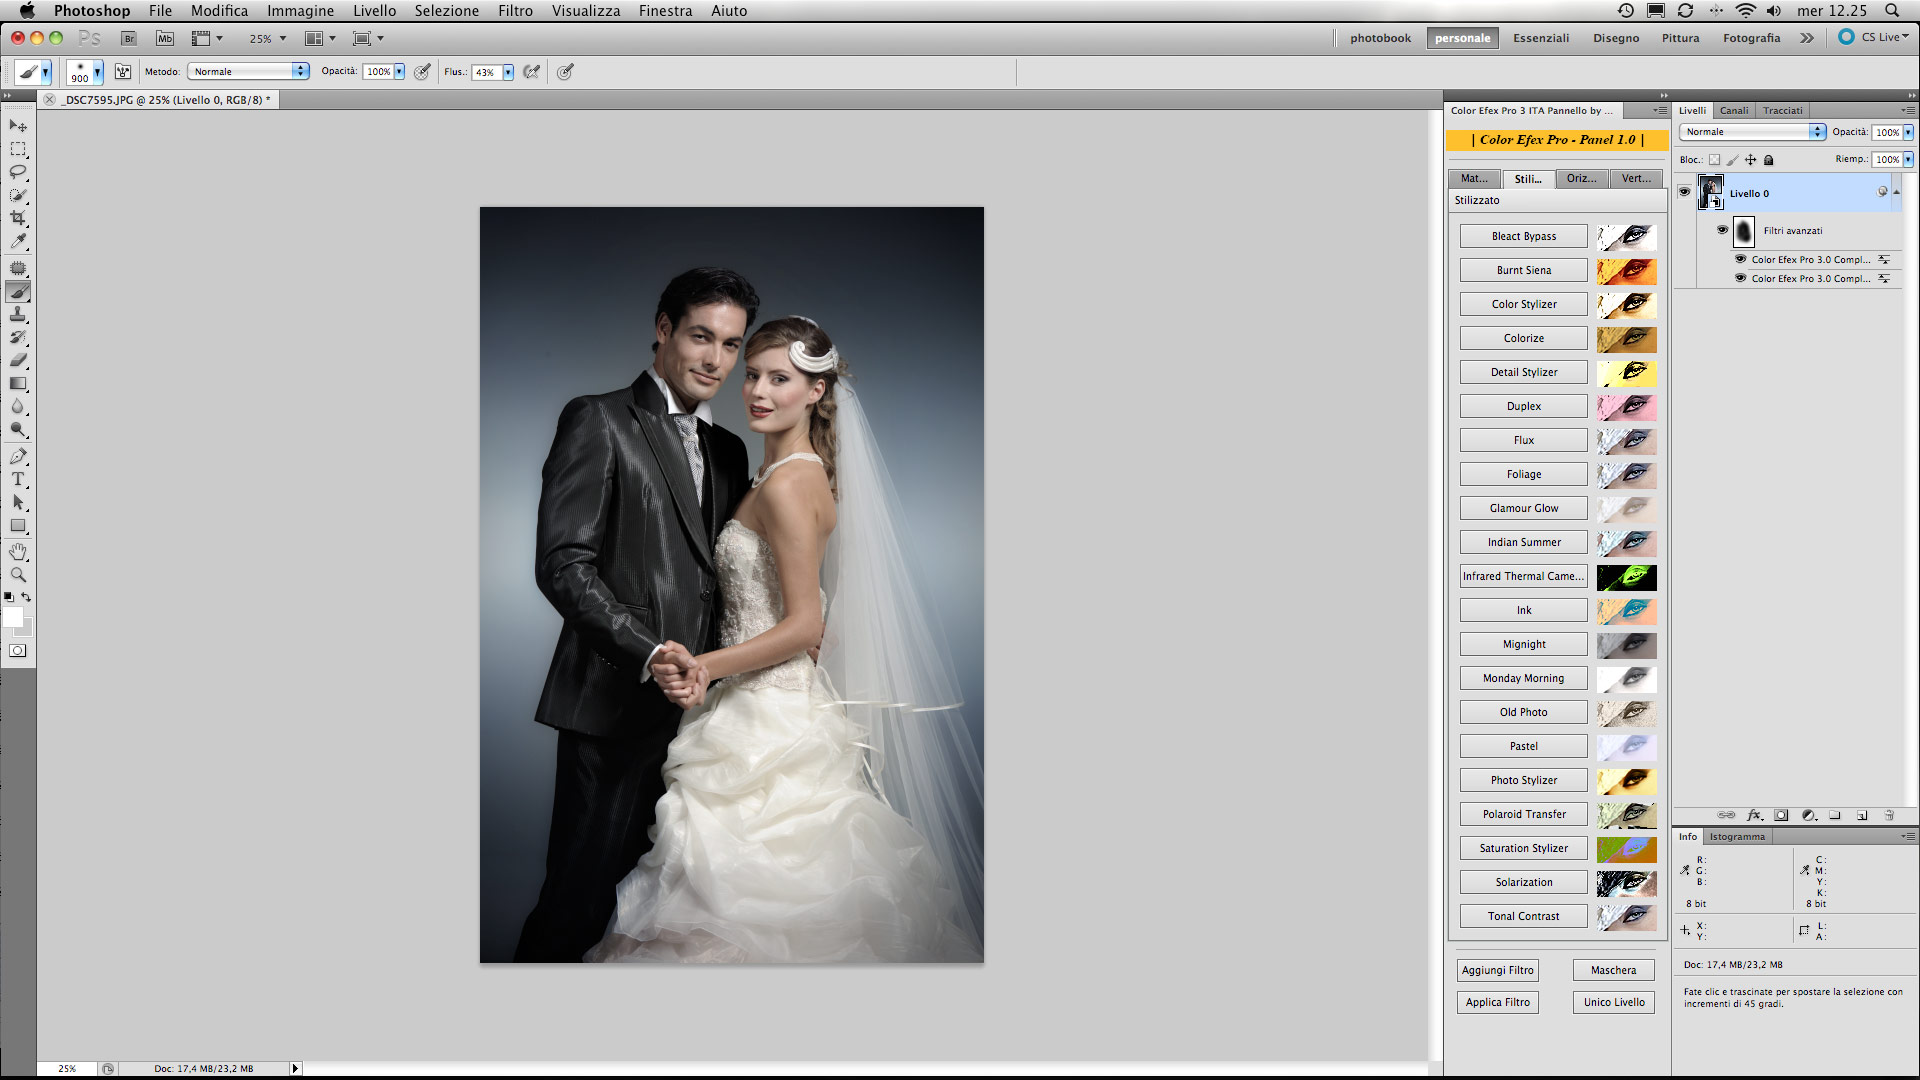Screen dimensions: 1920x1080
Task: Open the brush preset picker
Action: (97, 72)
